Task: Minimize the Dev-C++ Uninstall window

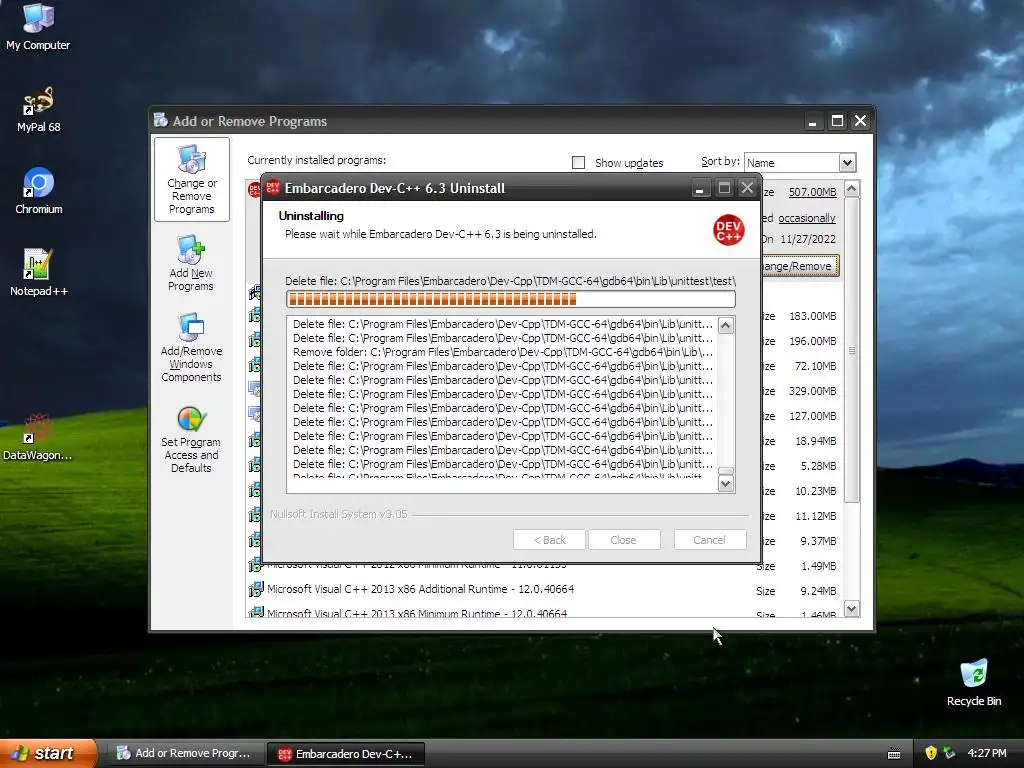Action: pyautogui.click(x=699, y=188)
